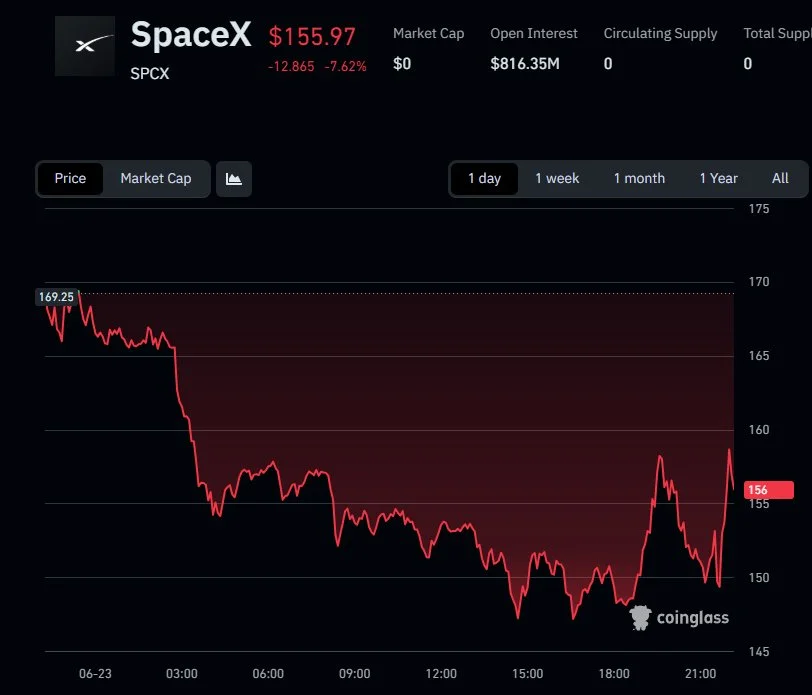Click the Market Cap header label
The width and height of the screenshot is (812, 695).
click(428, 34)
